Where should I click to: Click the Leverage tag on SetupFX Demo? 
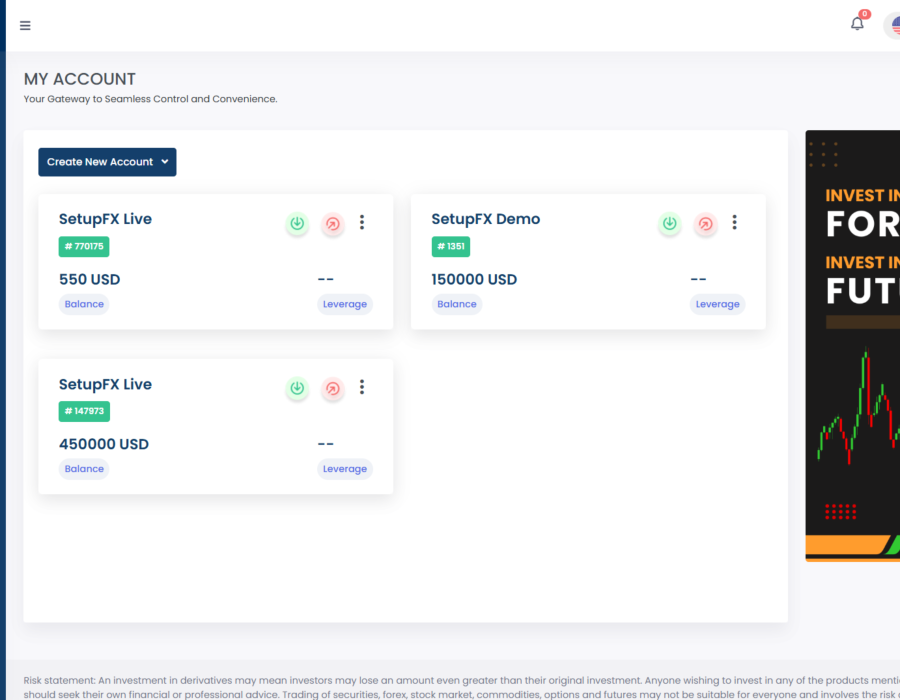717,304
